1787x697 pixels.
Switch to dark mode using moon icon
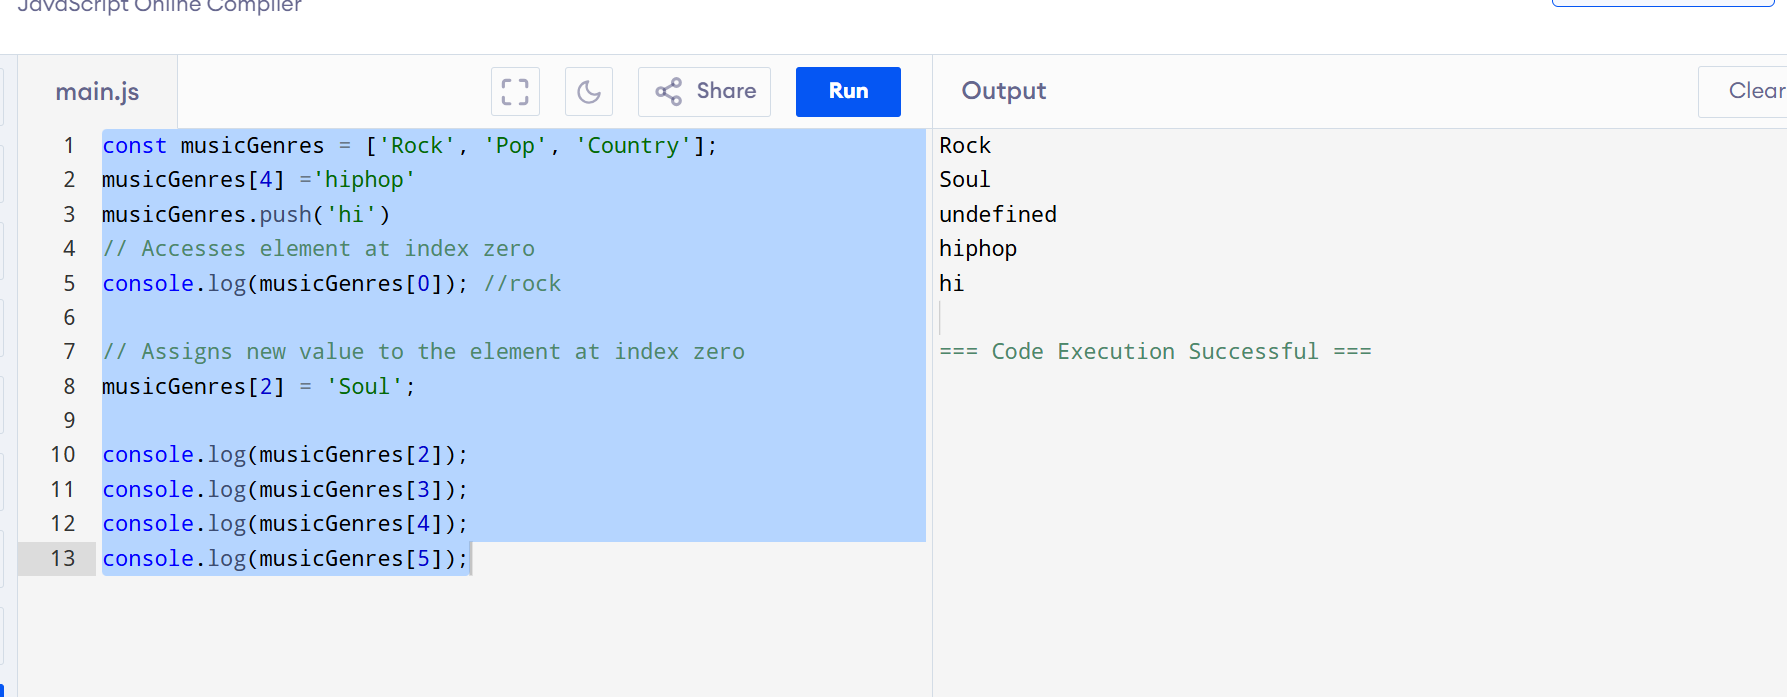click(x=589, y=92)
